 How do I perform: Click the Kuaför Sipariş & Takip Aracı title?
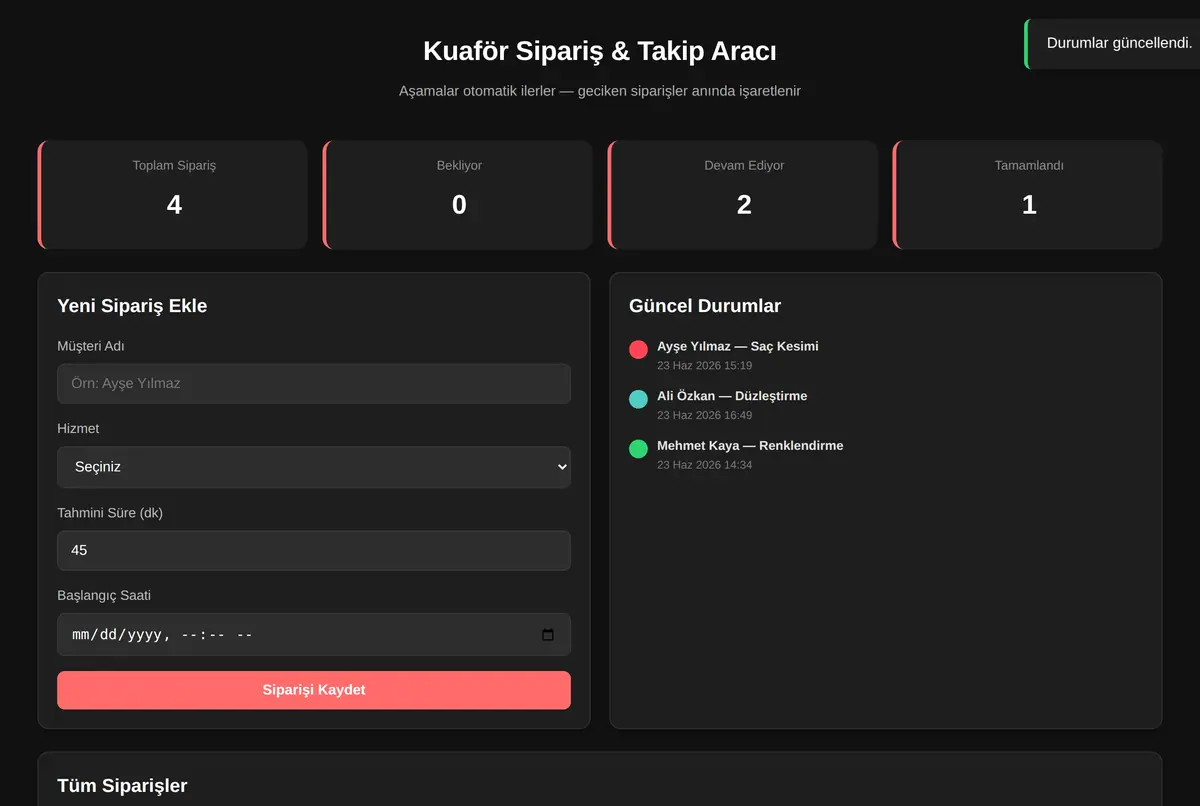click(600, 51)
